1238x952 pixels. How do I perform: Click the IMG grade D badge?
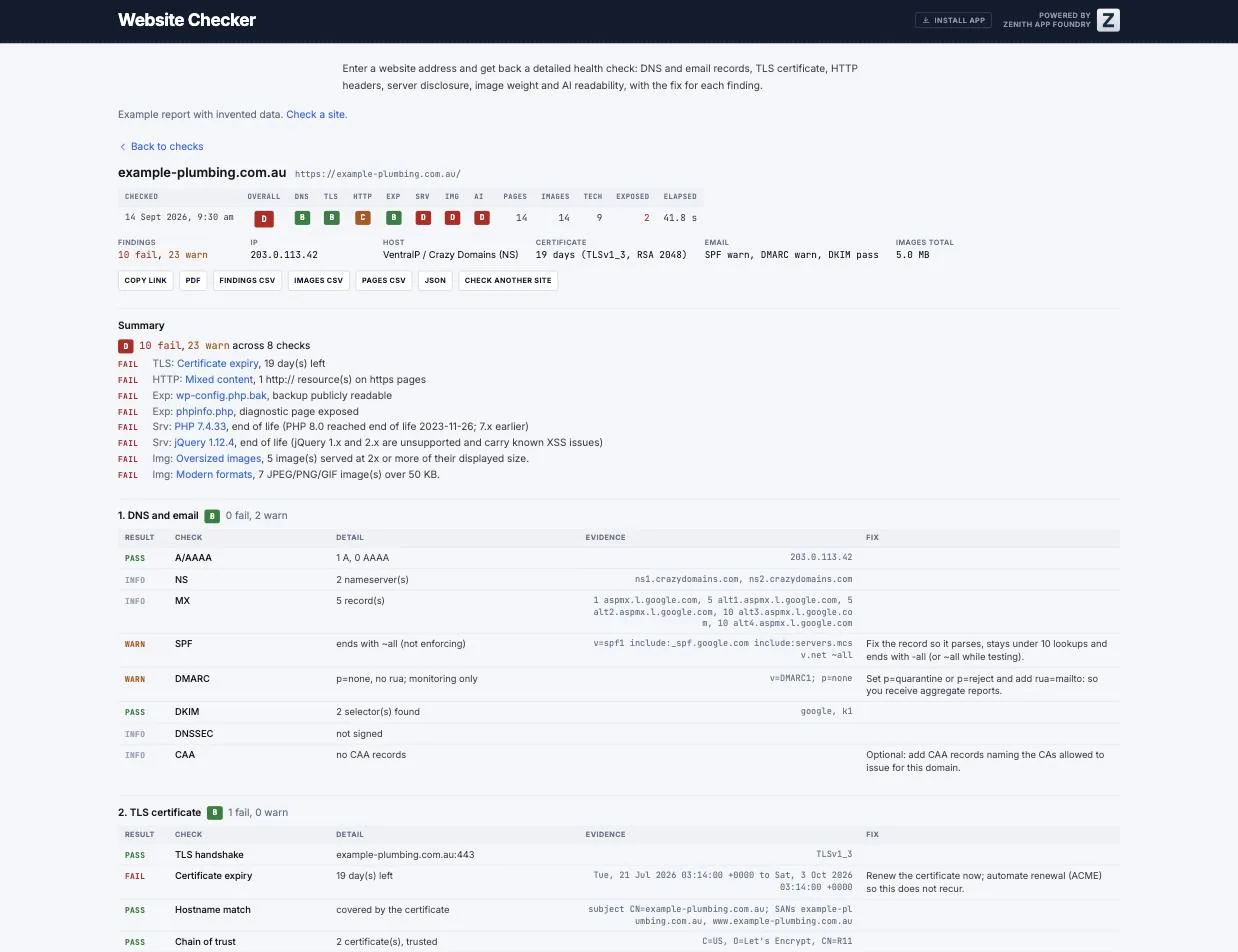tap(452, 217)
